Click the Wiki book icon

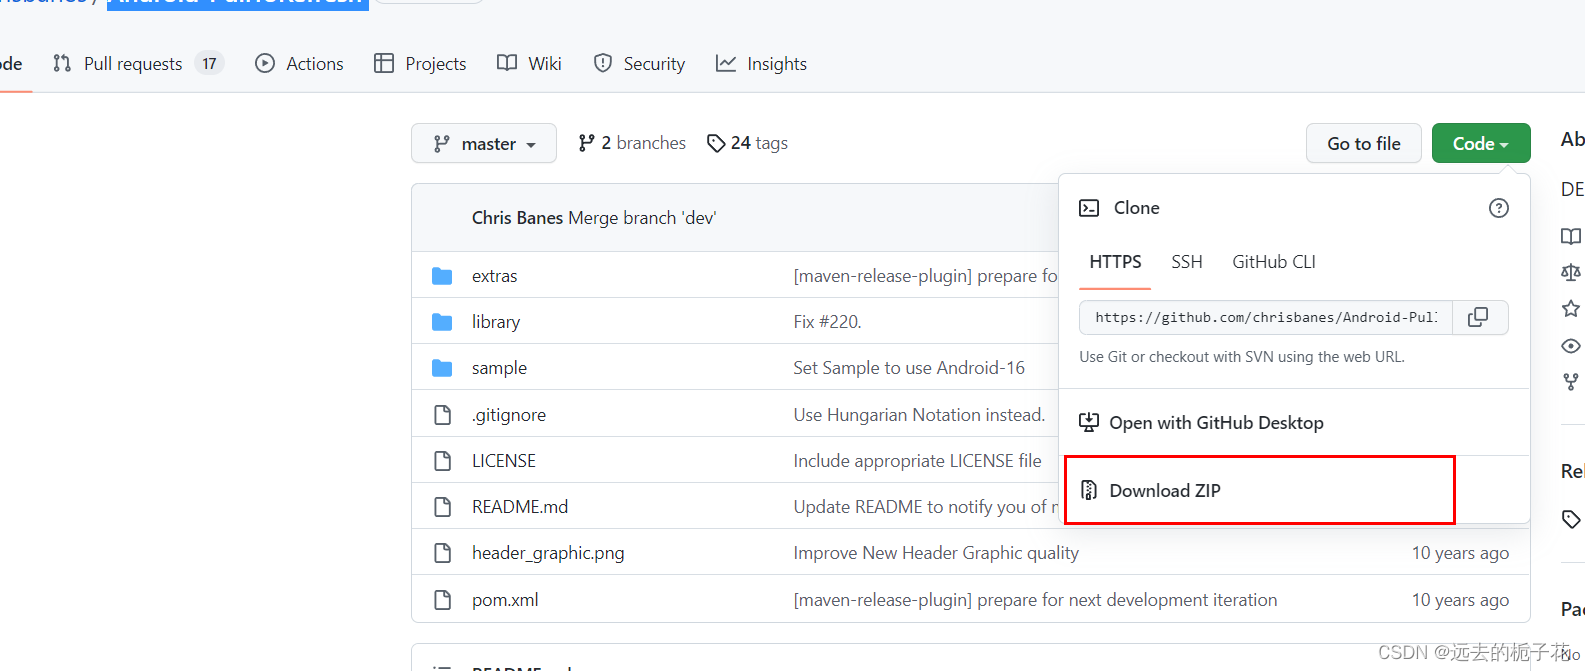[507, 63]
